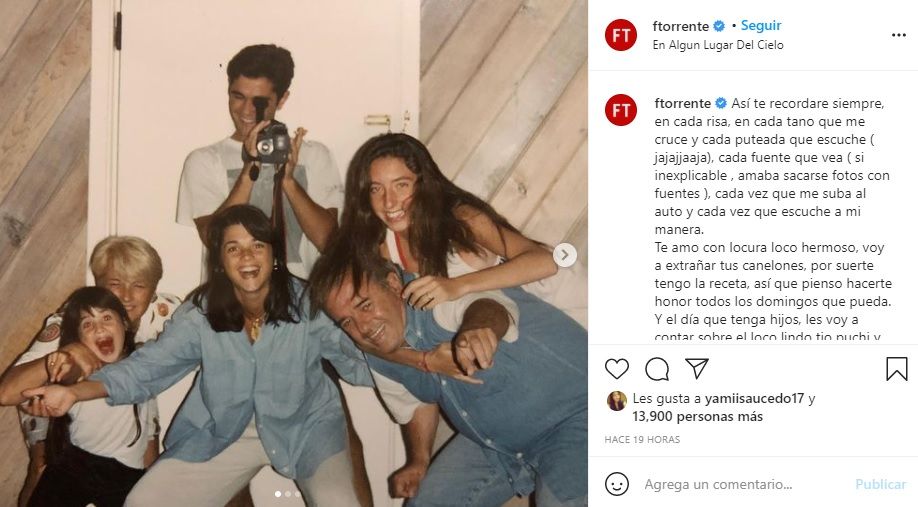
Task: Share the post with the paper plane icon
Action: click(x=697, y=368)
